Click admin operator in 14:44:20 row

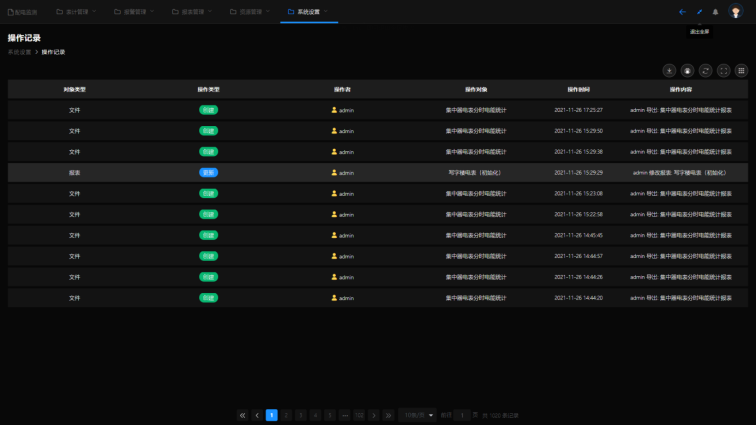342,298
